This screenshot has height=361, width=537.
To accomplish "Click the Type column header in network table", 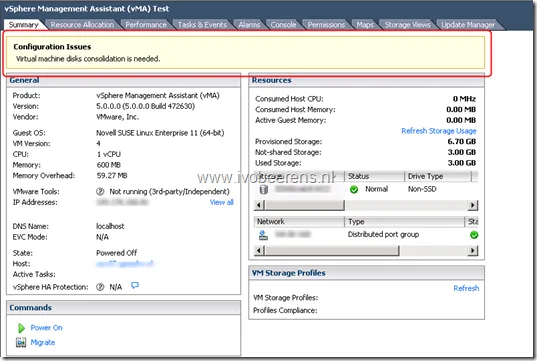I will tap(404, 222).
